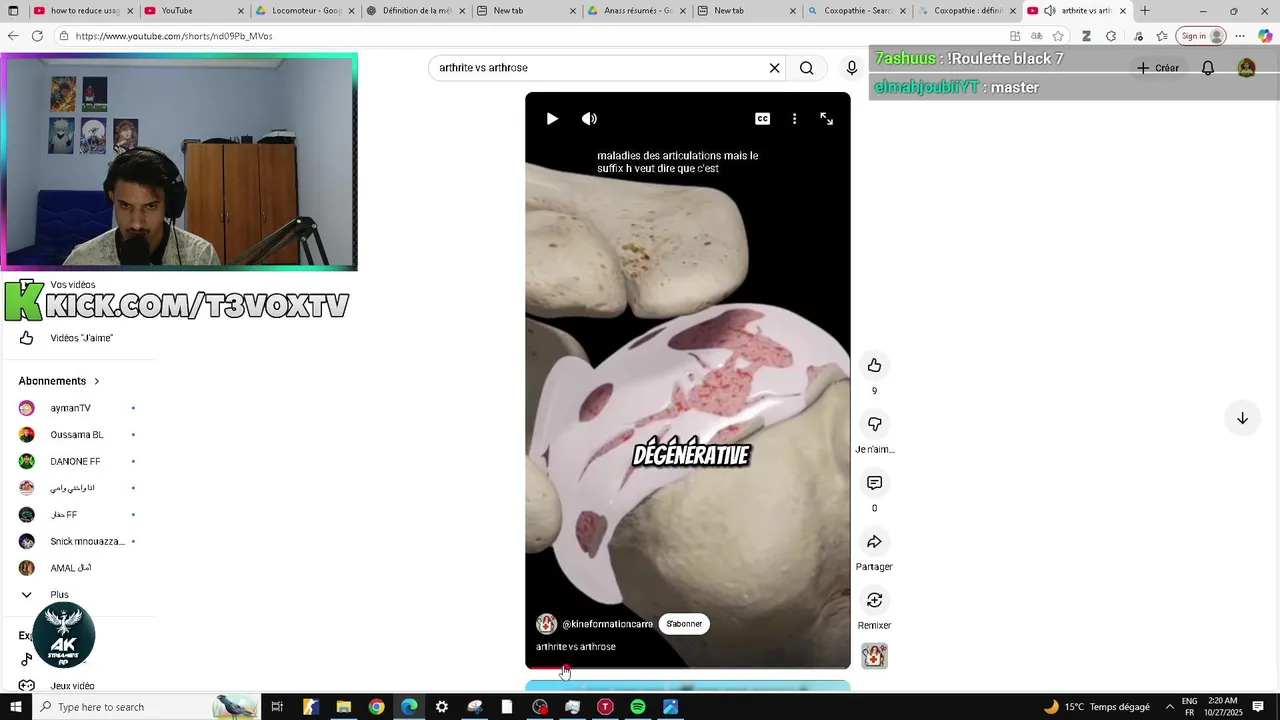
Task: Open the Créer create menu
Action: click(1158, 68)
